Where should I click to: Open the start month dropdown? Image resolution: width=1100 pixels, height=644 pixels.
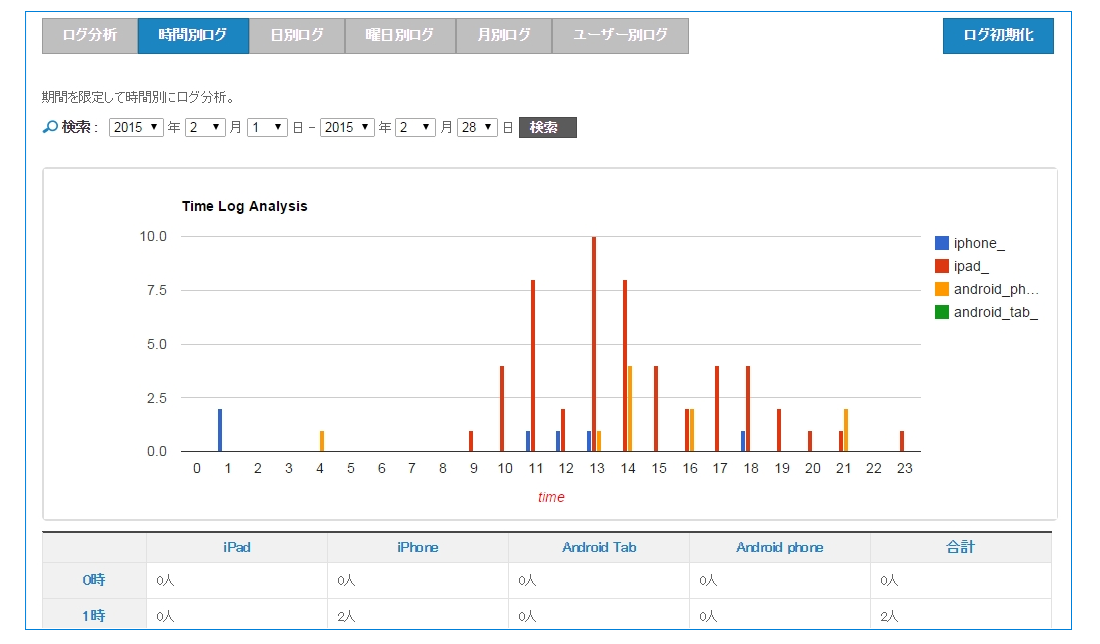click(205, 128)
